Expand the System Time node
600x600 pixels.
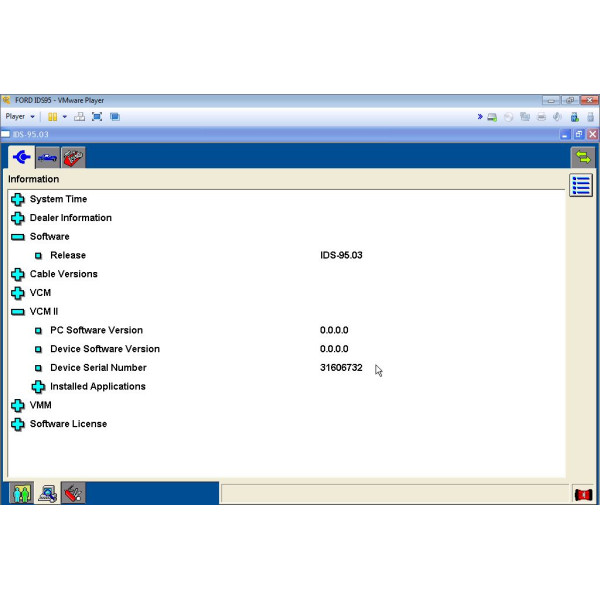click(x=18, y=199)
